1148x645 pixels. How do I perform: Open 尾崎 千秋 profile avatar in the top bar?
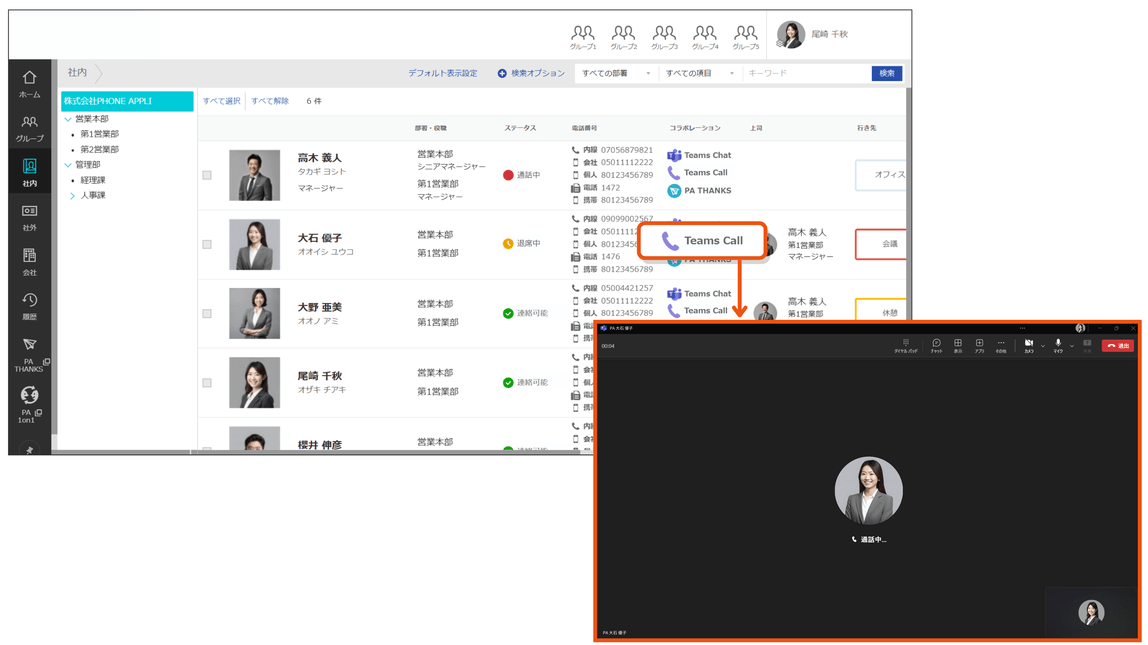(x=791, y=34)
